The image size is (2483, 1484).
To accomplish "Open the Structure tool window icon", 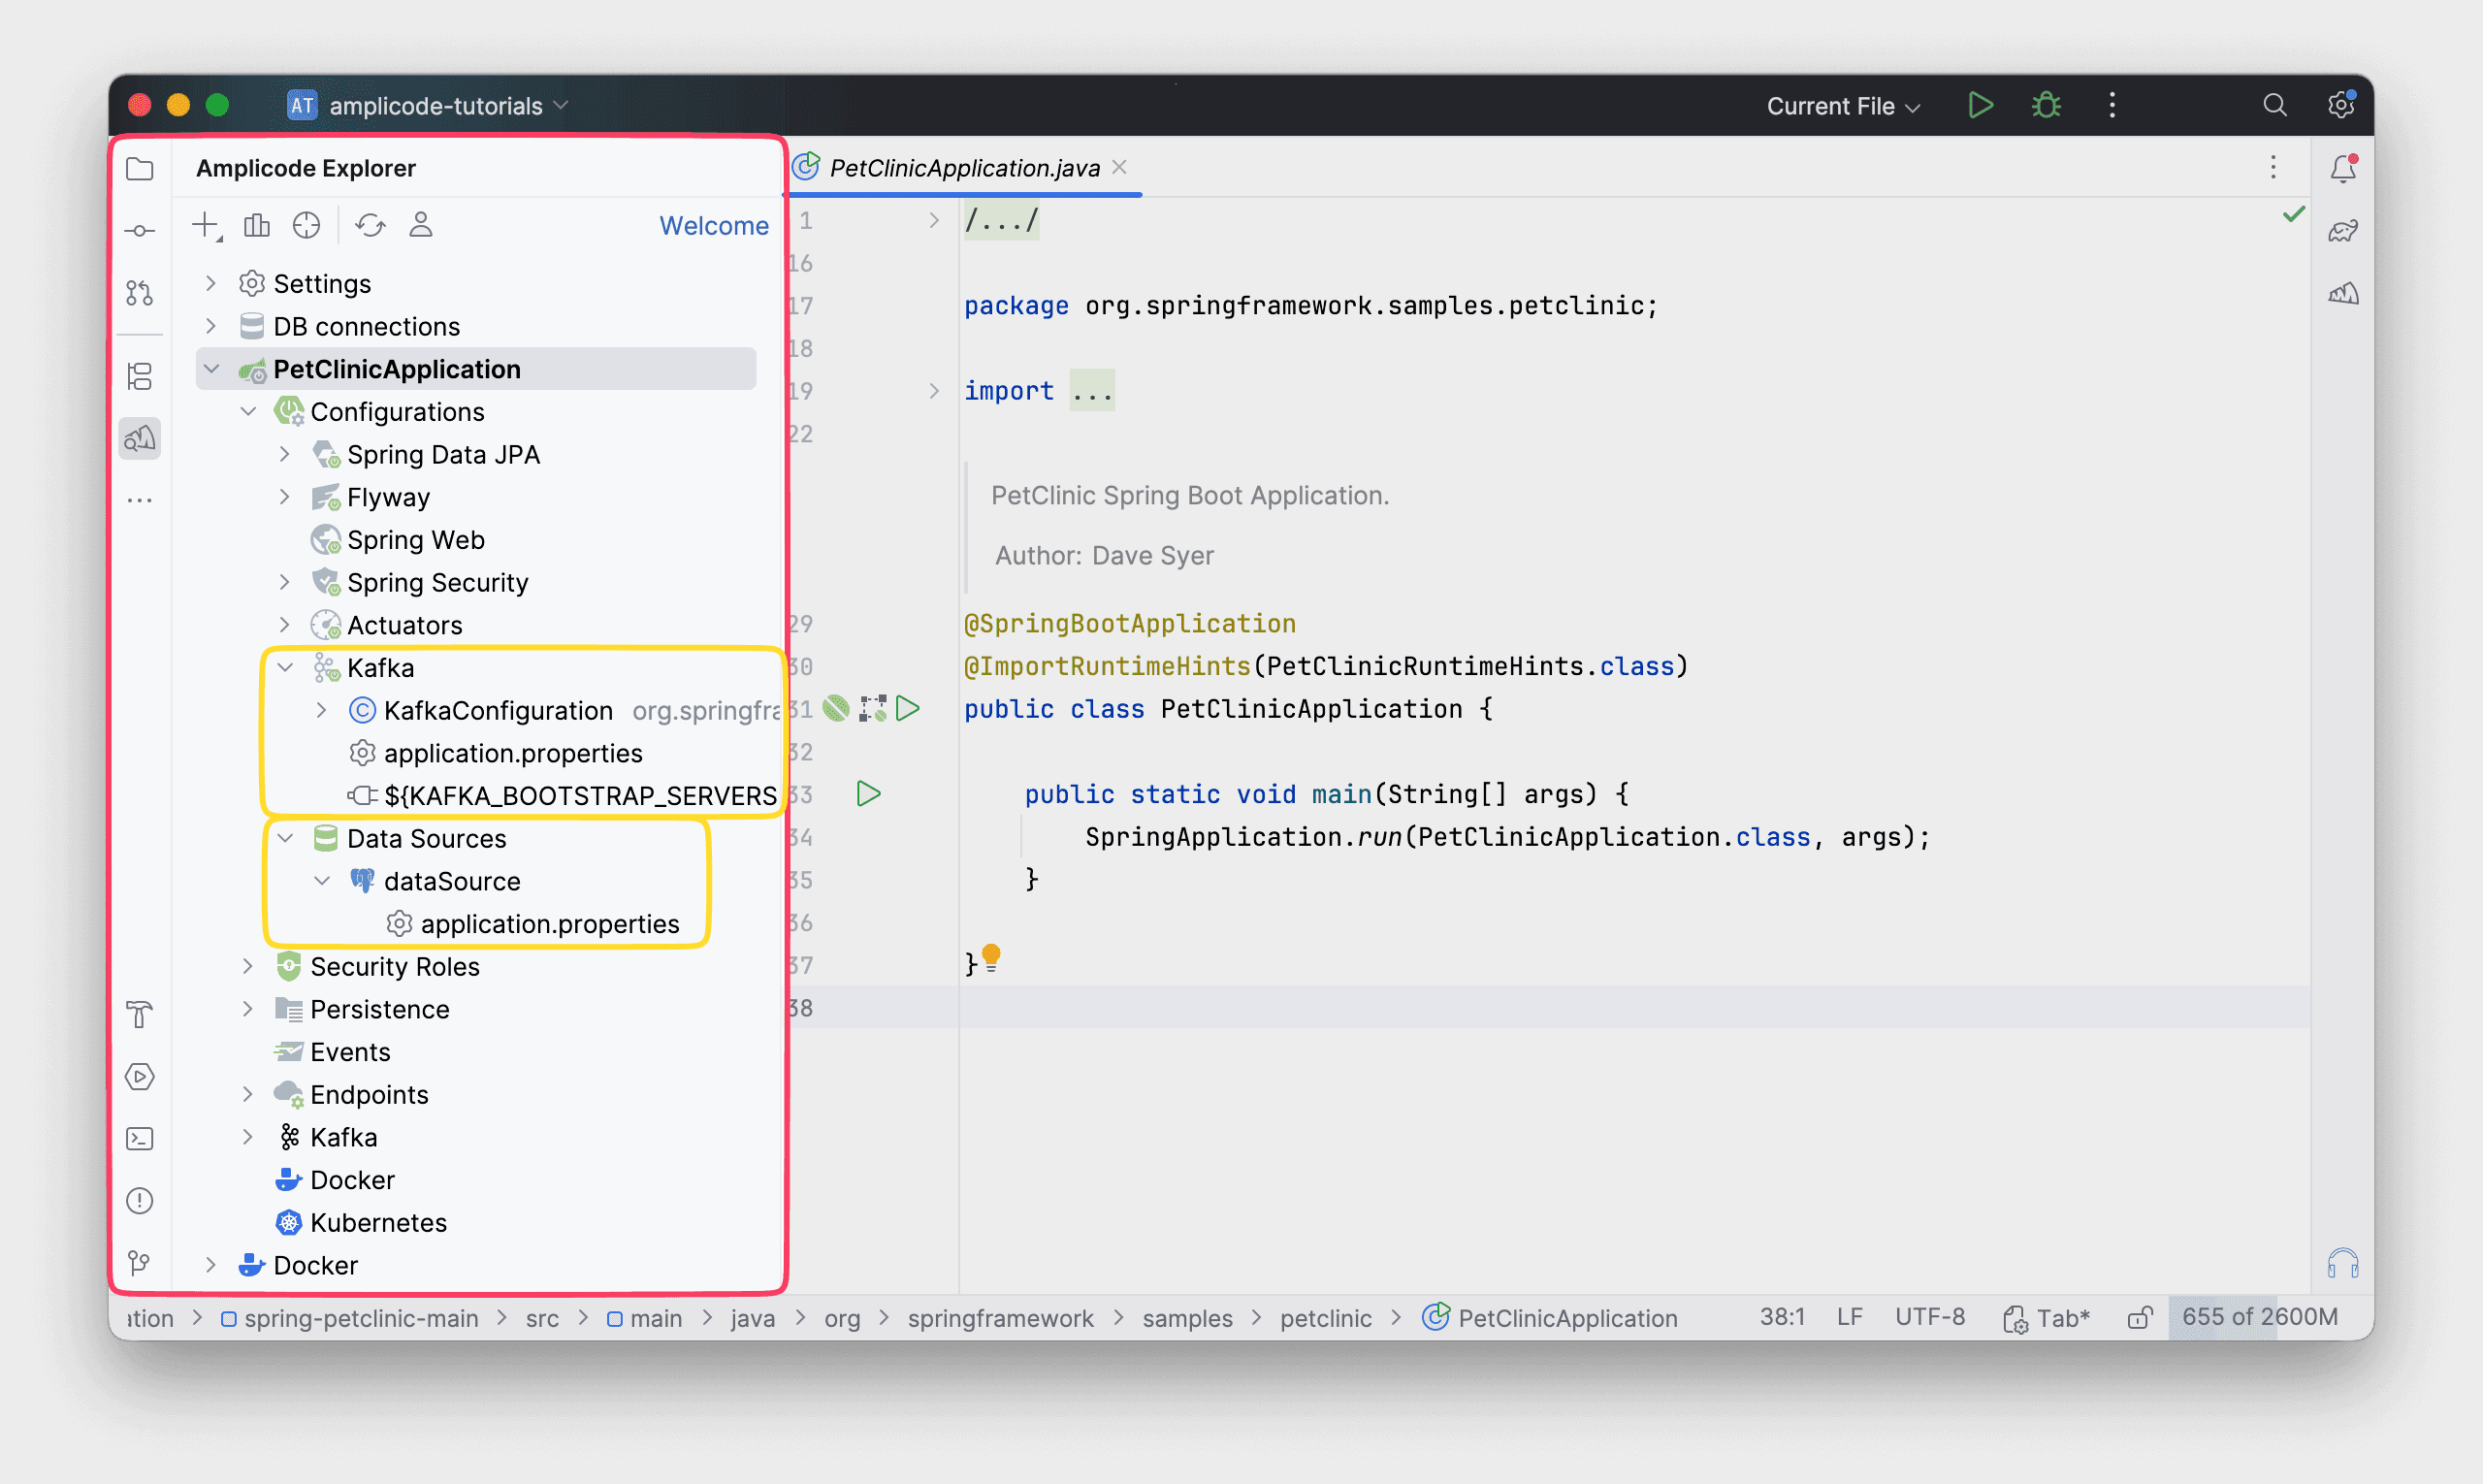I will (x=140, y=376).
